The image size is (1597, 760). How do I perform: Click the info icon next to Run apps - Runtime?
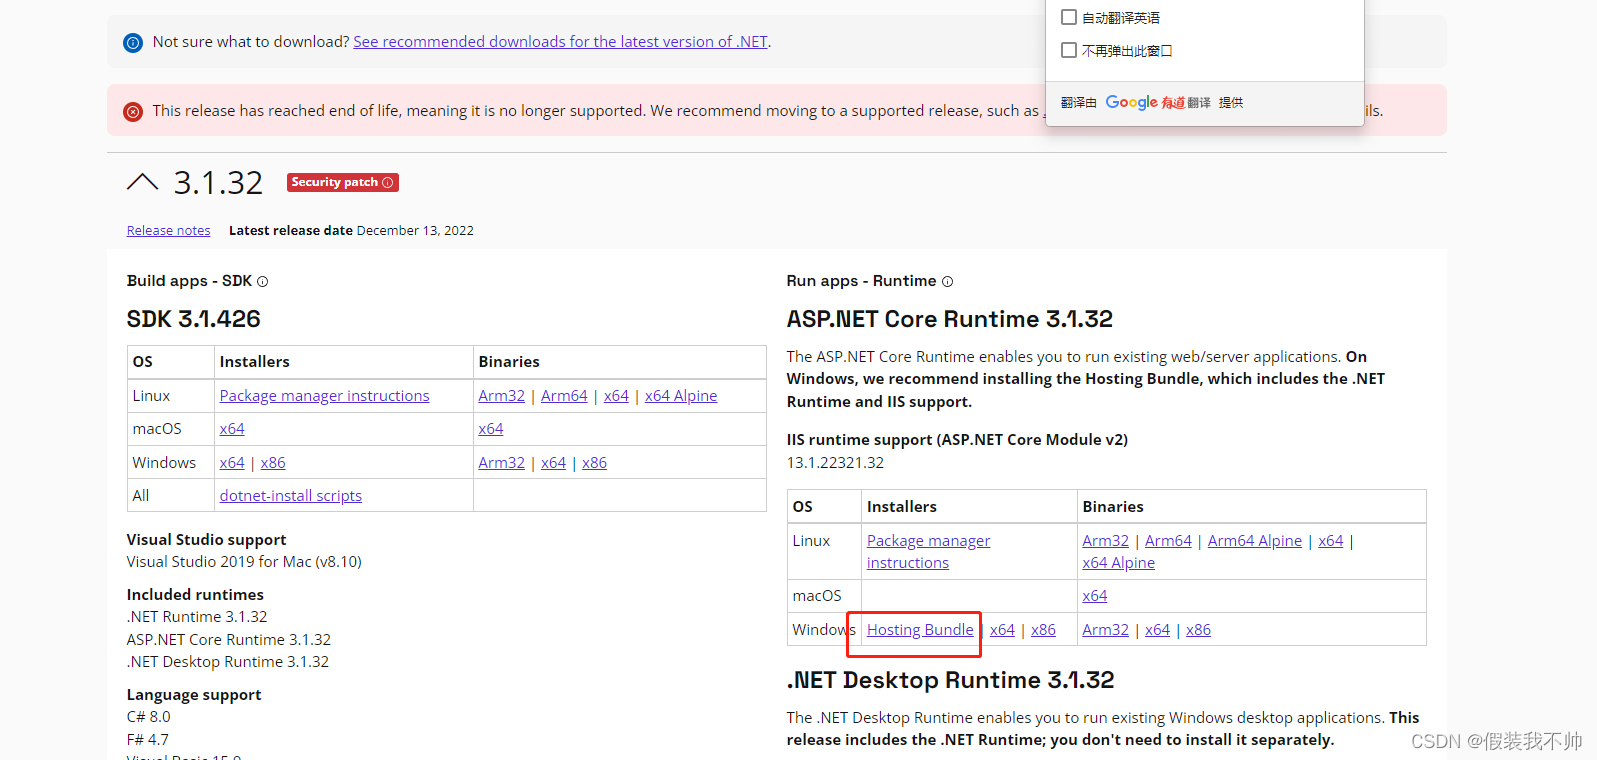[948, 282]
